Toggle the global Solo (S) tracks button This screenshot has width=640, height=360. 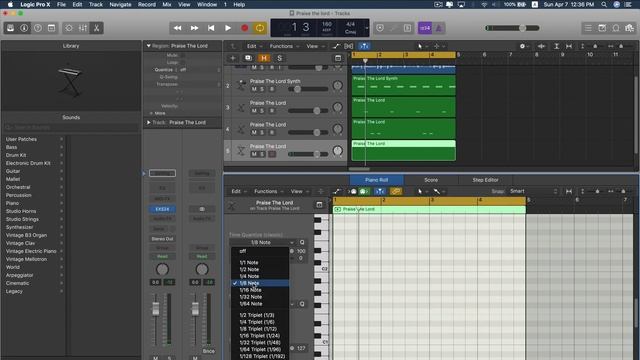[x=280, y=58]
